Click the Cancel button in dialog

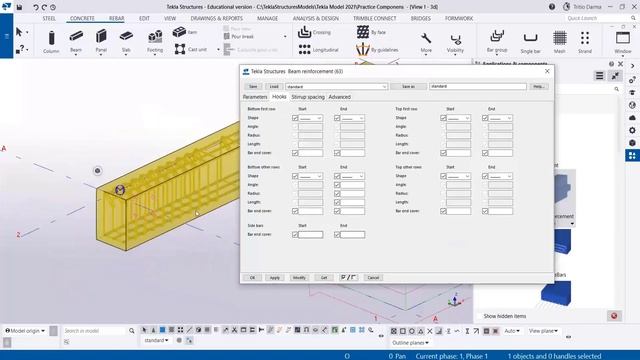373,278
